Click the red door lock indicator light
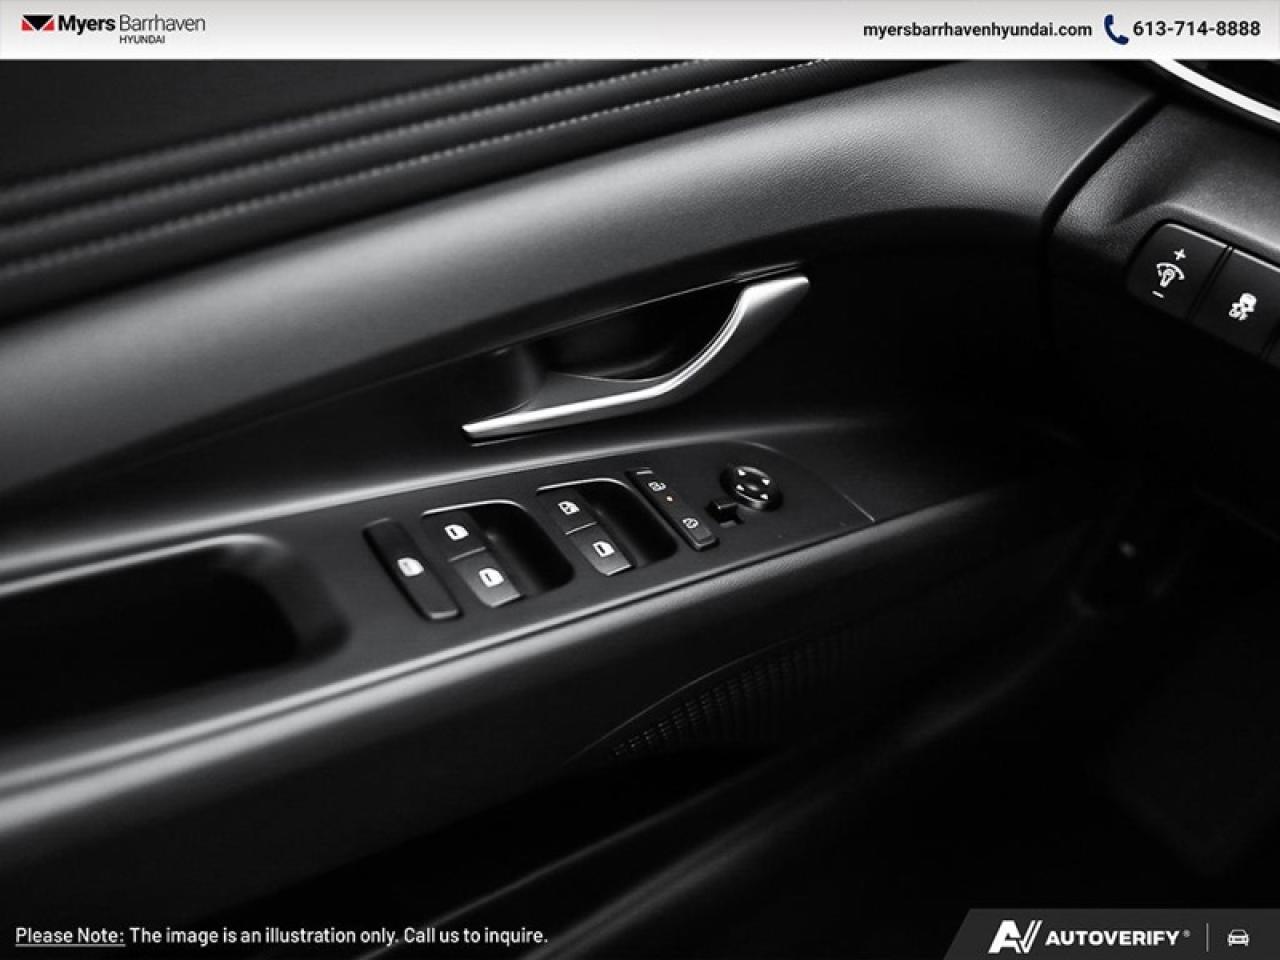The image size is (1280, 960). 669,498
